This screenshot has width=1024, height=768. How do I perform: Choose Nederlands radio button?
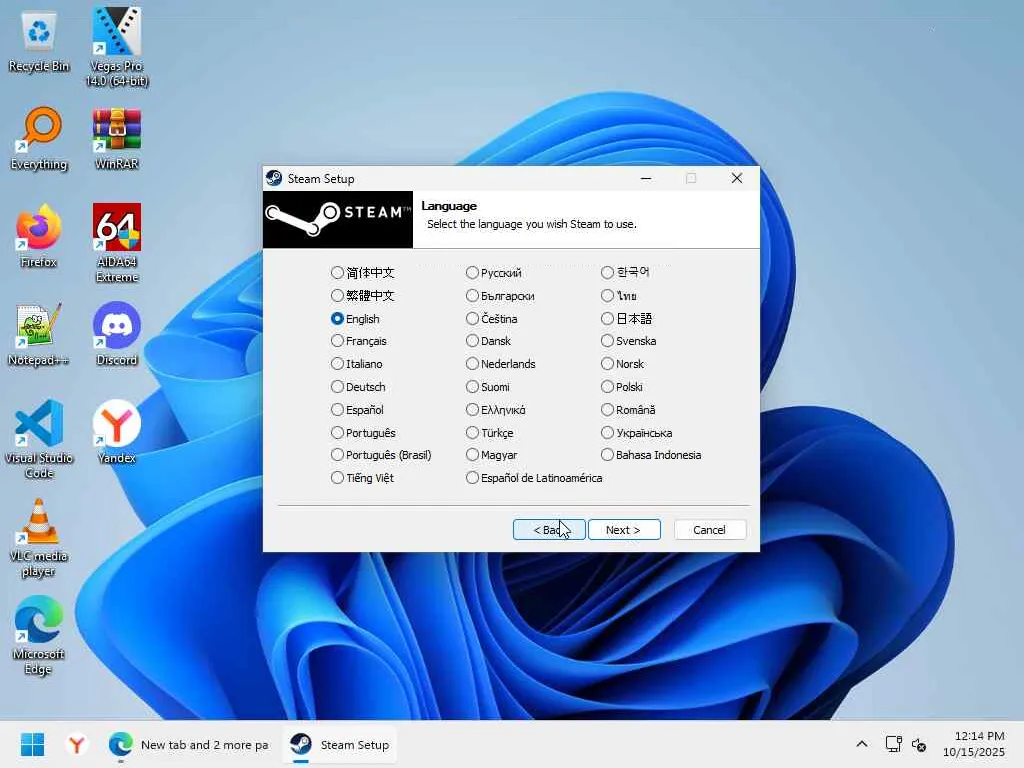[x=502, y=364]
